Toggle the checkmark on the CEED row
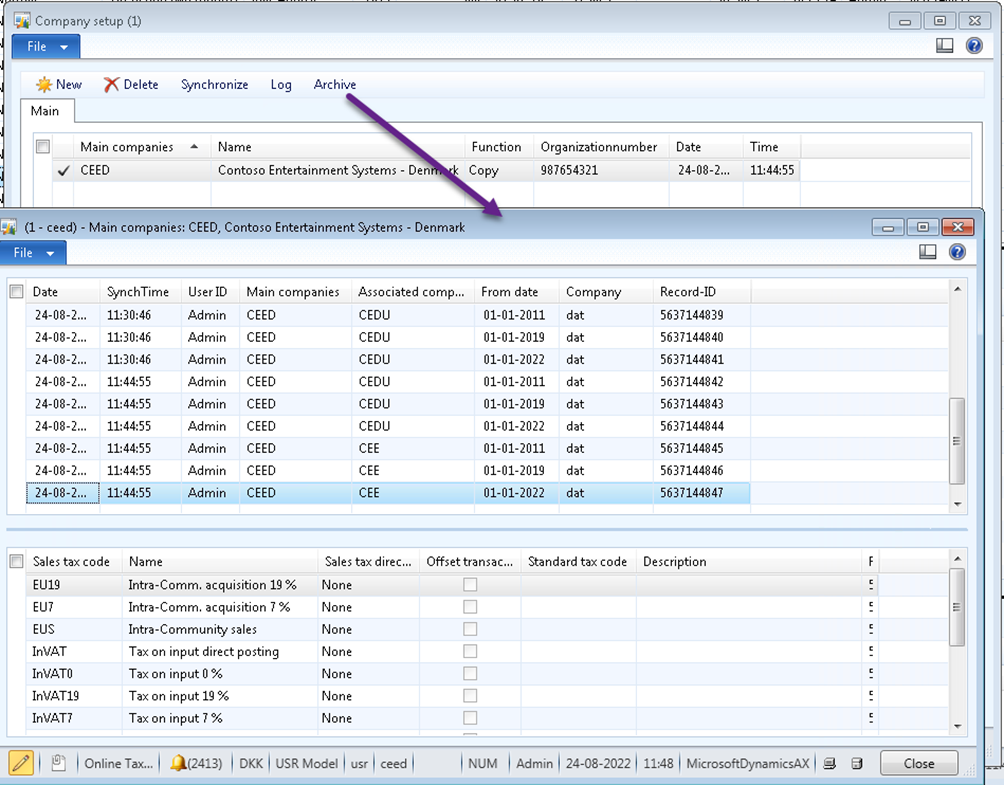1004x785 pixels. [63, 170]
